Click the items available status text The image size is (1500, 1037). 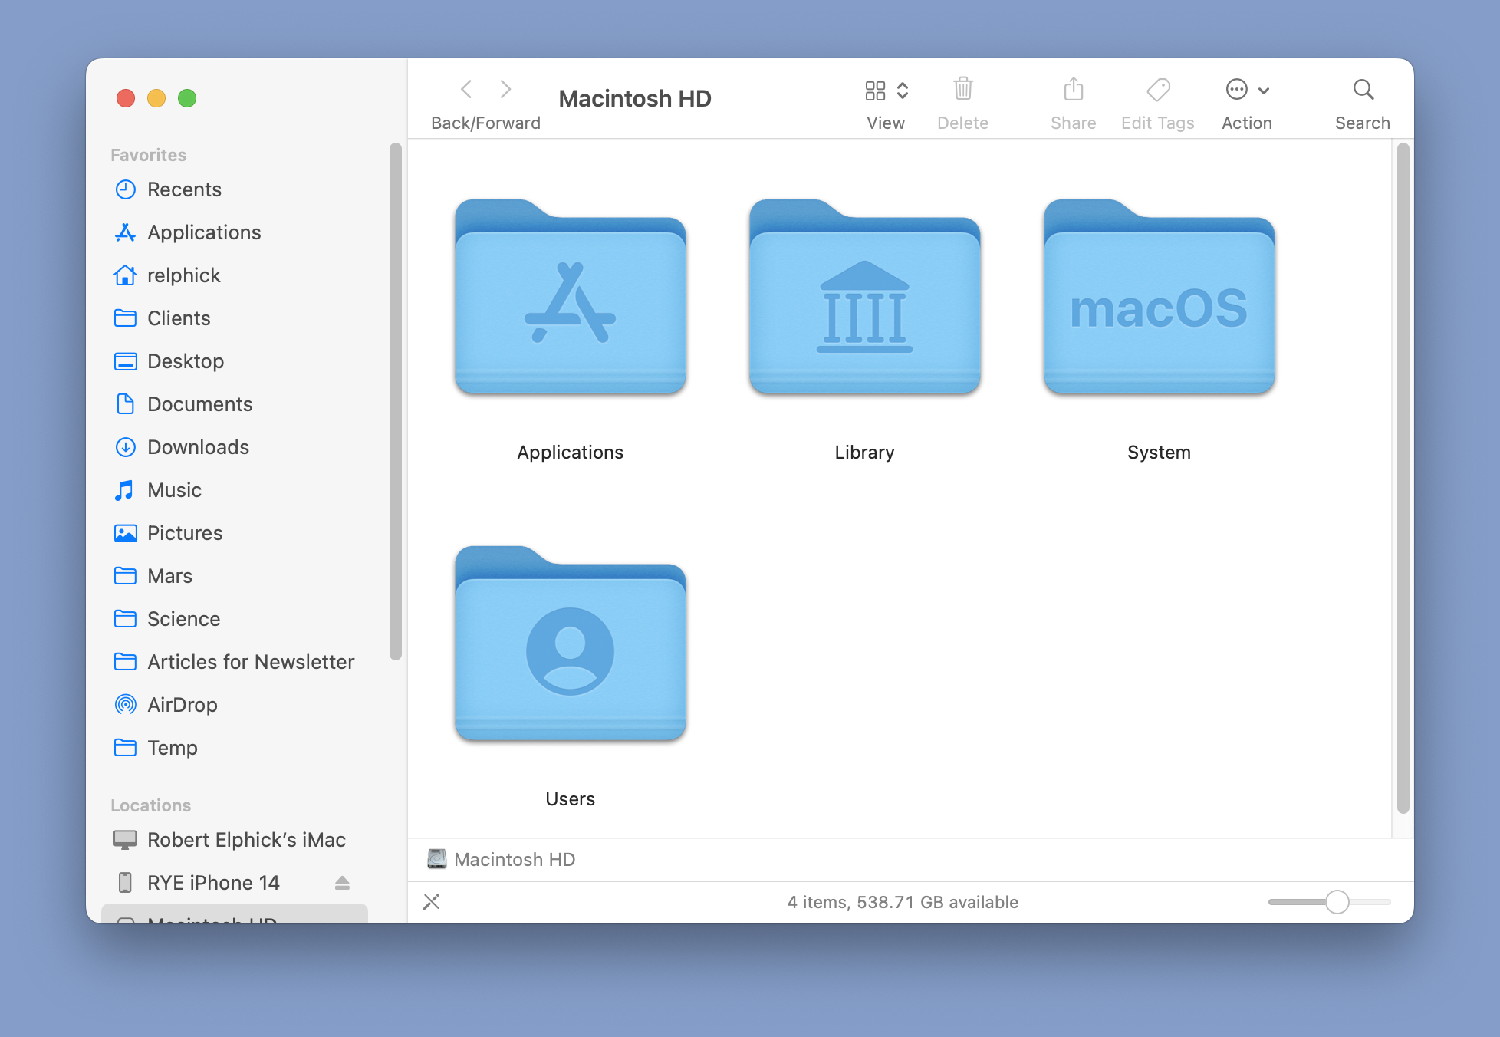(903, 902)
